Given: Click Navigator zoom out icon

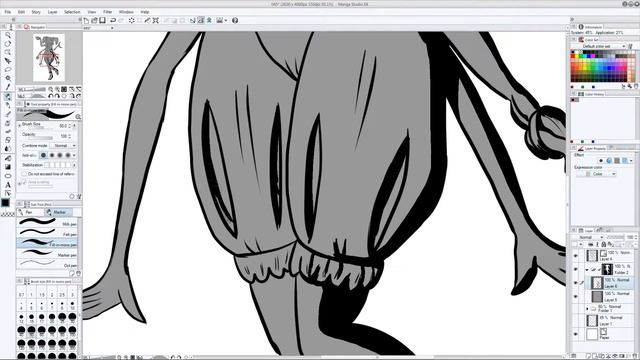Looking at the screenshot, I should [51, 89].
